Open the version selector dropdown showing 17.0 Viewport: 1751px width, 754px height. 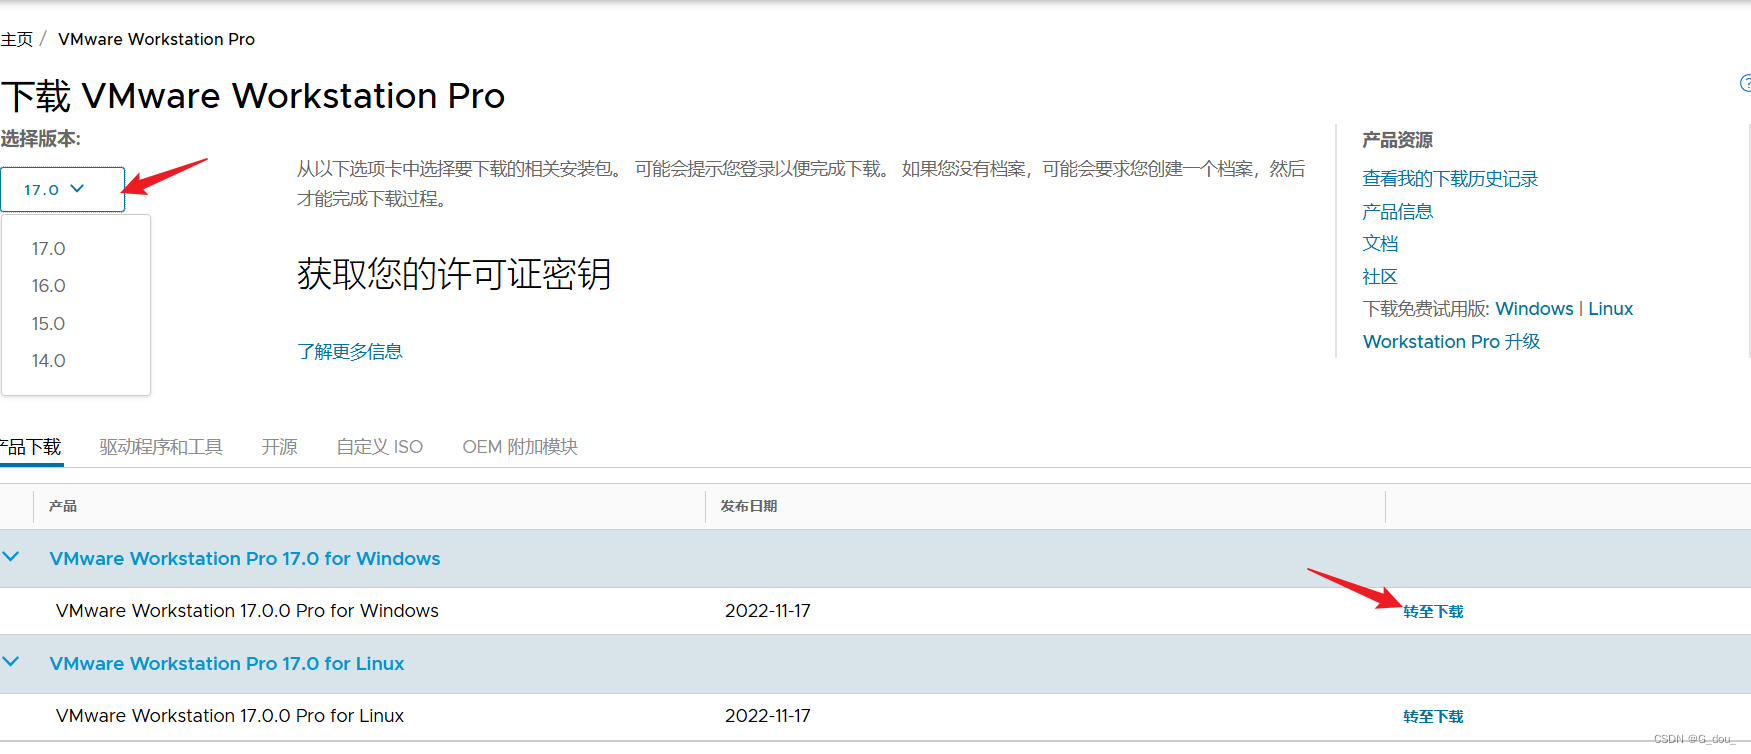pos(62,189)
